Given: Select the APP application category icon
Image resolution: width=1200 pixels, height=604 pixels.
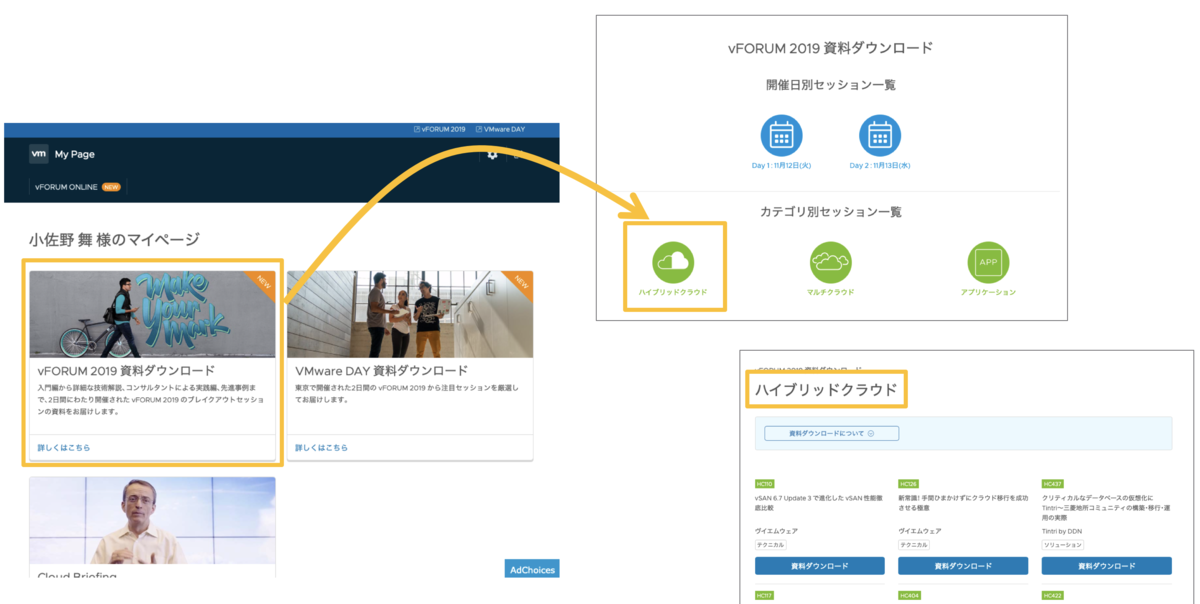Looking at the screenshot, I should coord(988,262).
